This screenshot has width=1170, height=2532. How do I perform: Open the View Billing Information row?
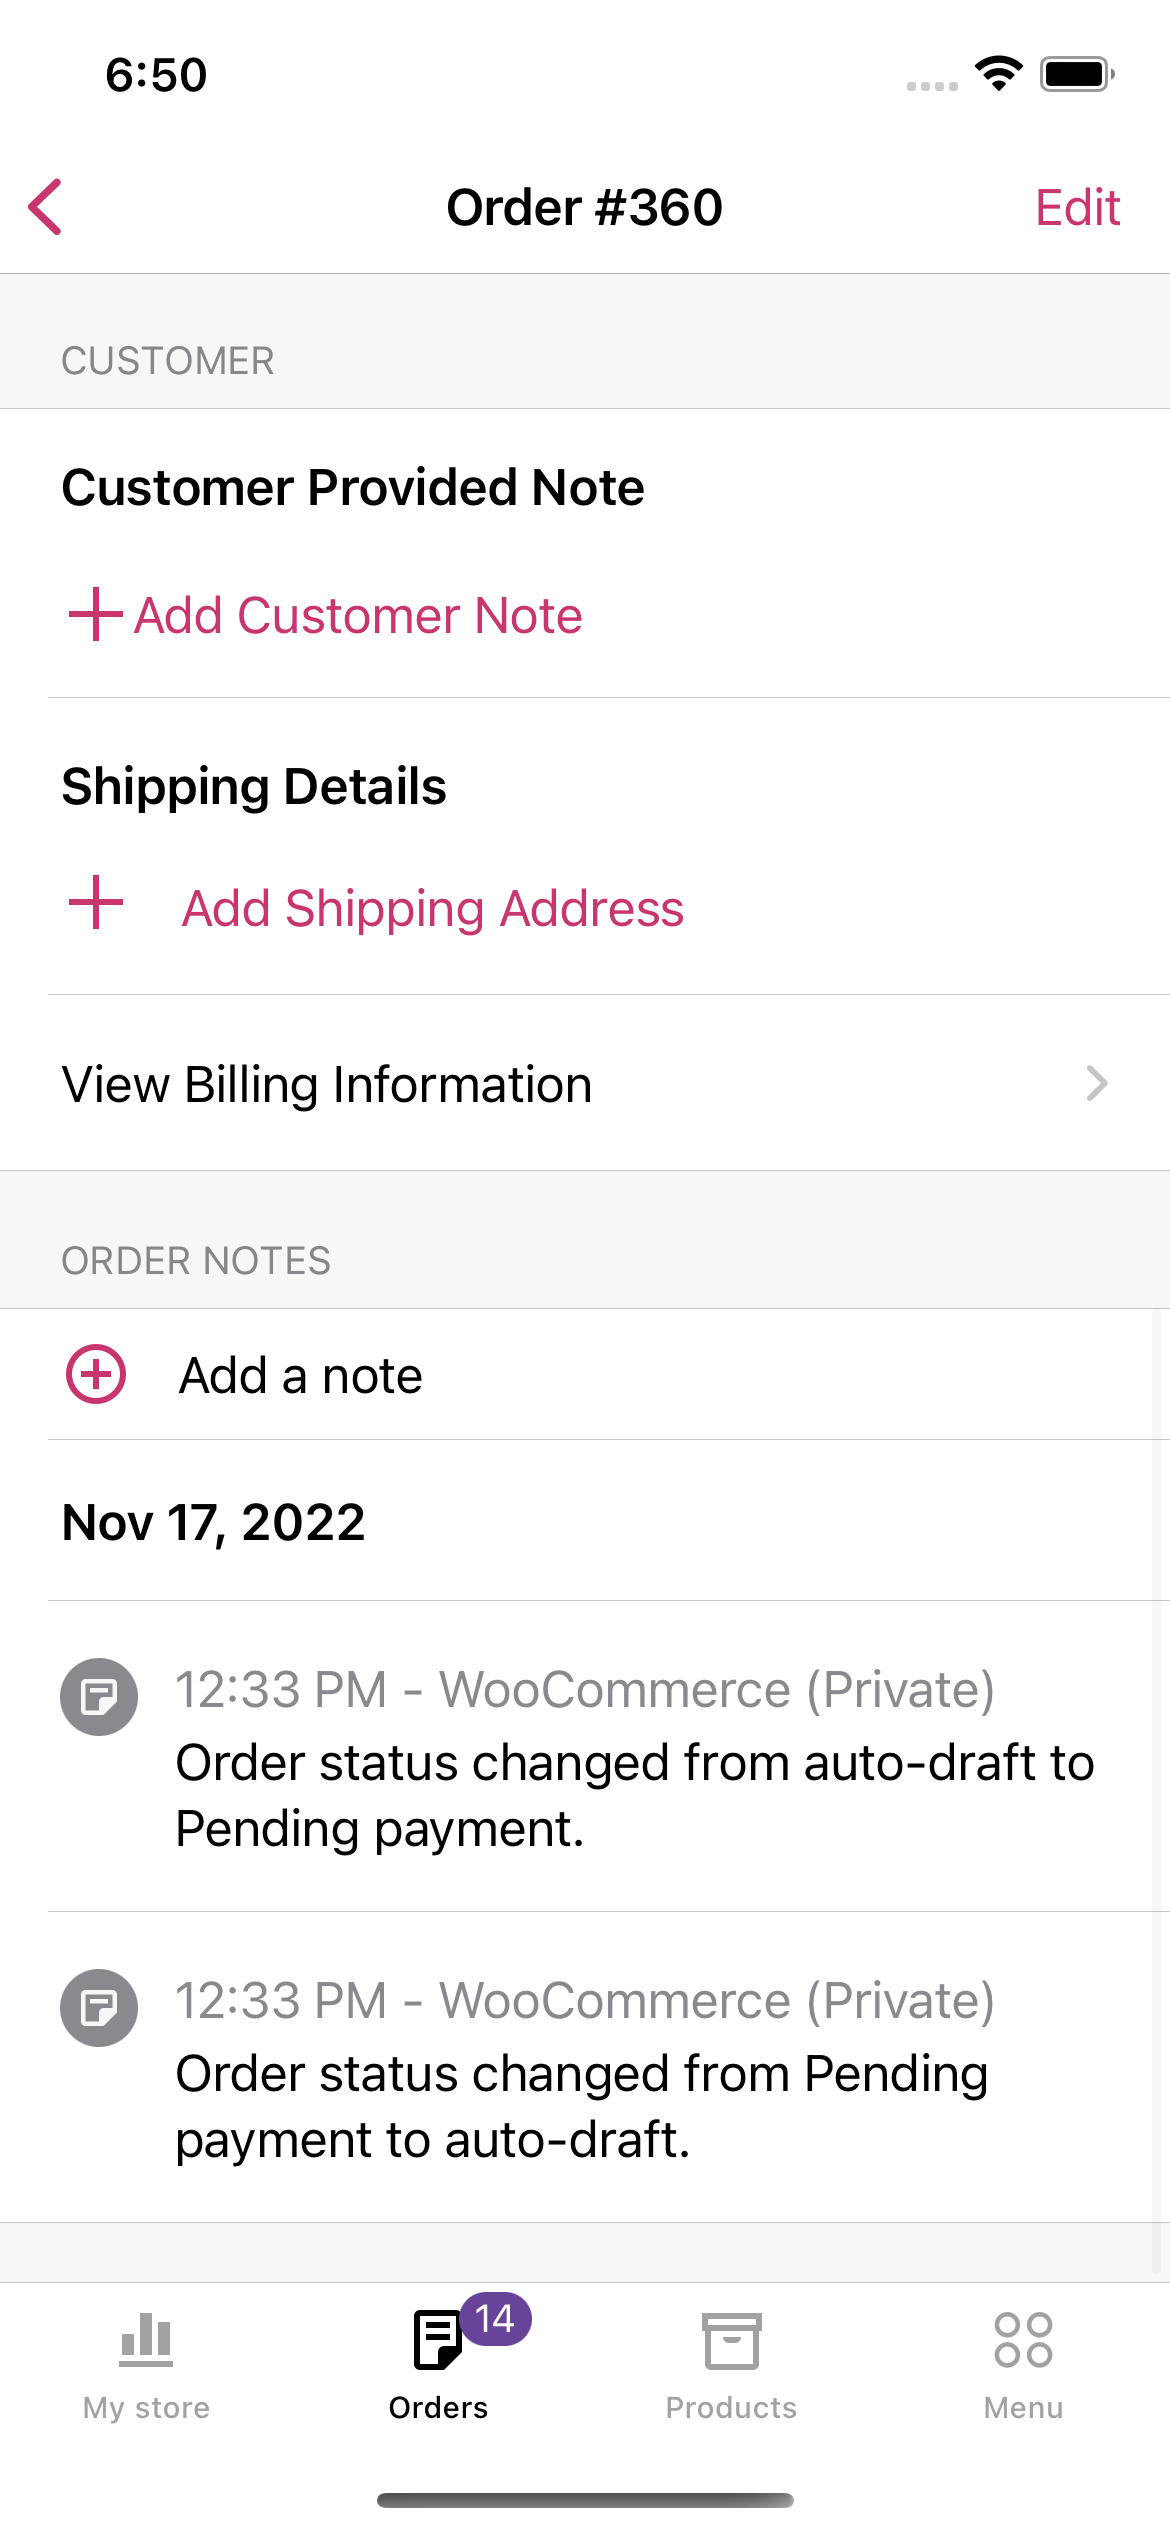(585, 1083)
